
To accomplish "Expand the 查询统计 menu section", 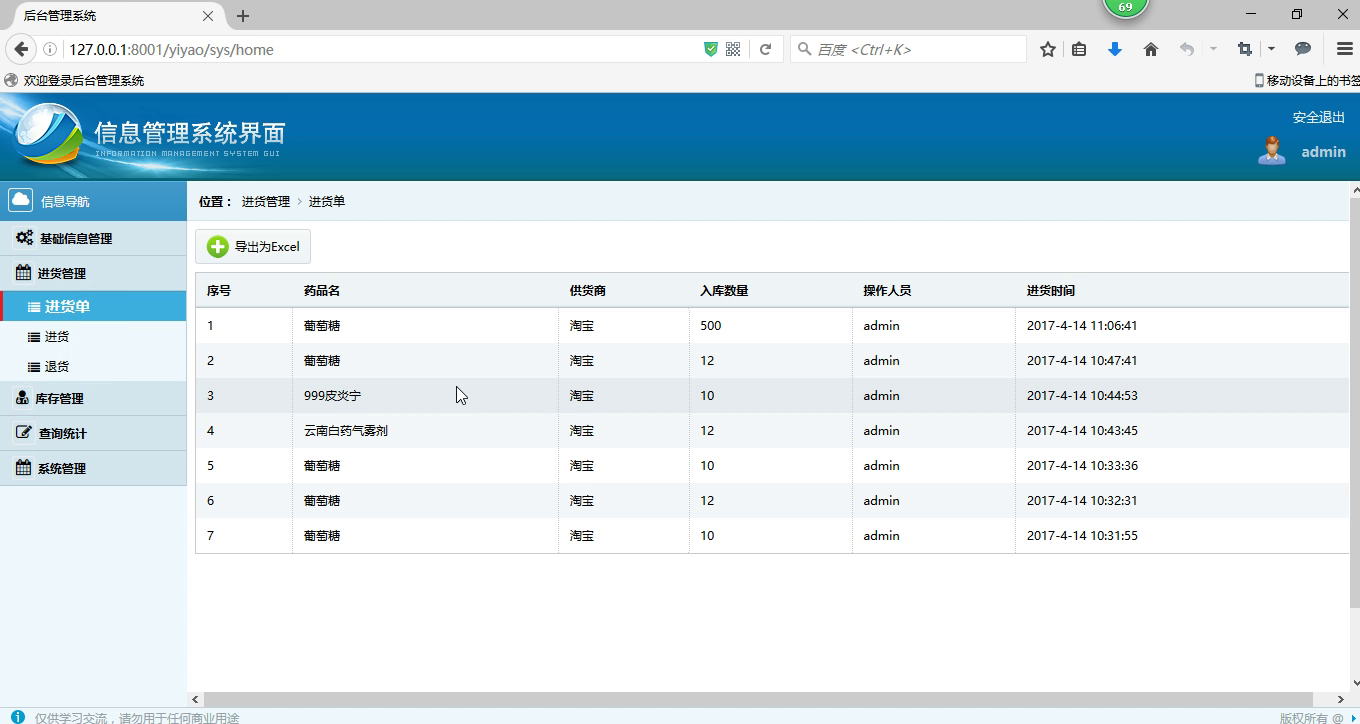I will coord(93,433).
